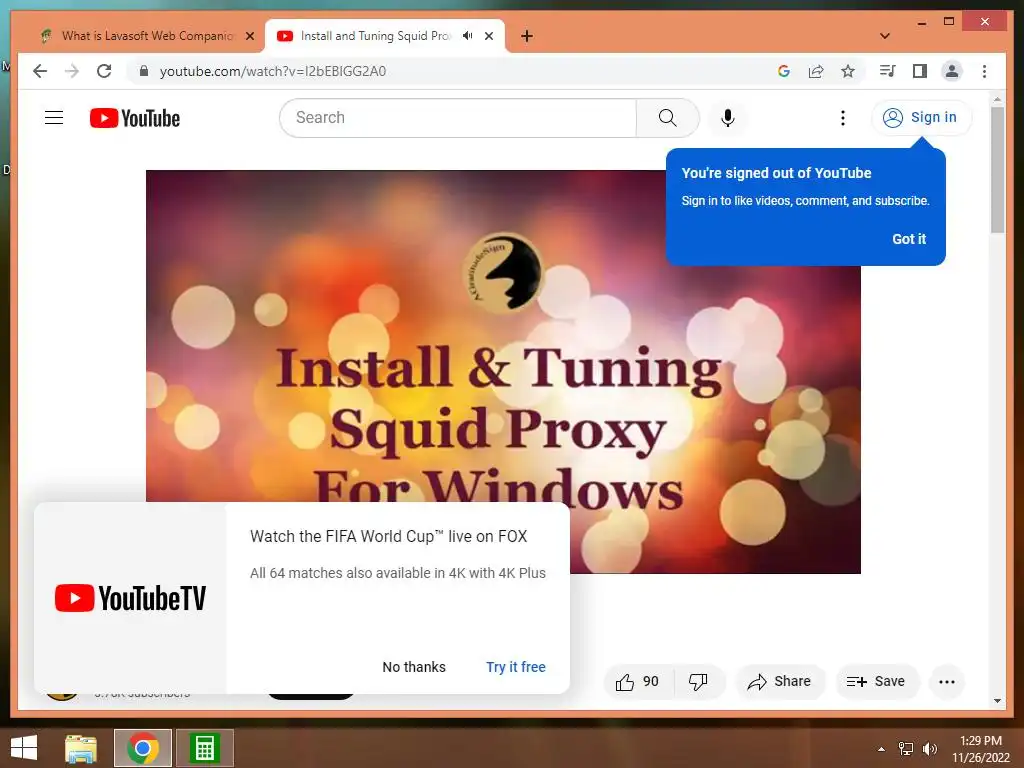Image resolution: width=1024 pixels, height=768 pixels.
Task: Save the video to a playlist
Action: click(x=876, y=682)
